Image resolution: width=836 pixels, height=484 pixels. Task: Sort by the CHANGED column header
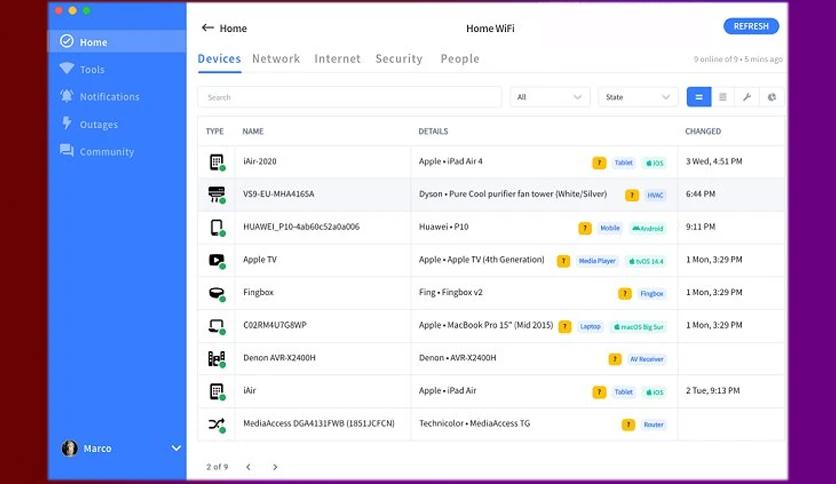703,131
